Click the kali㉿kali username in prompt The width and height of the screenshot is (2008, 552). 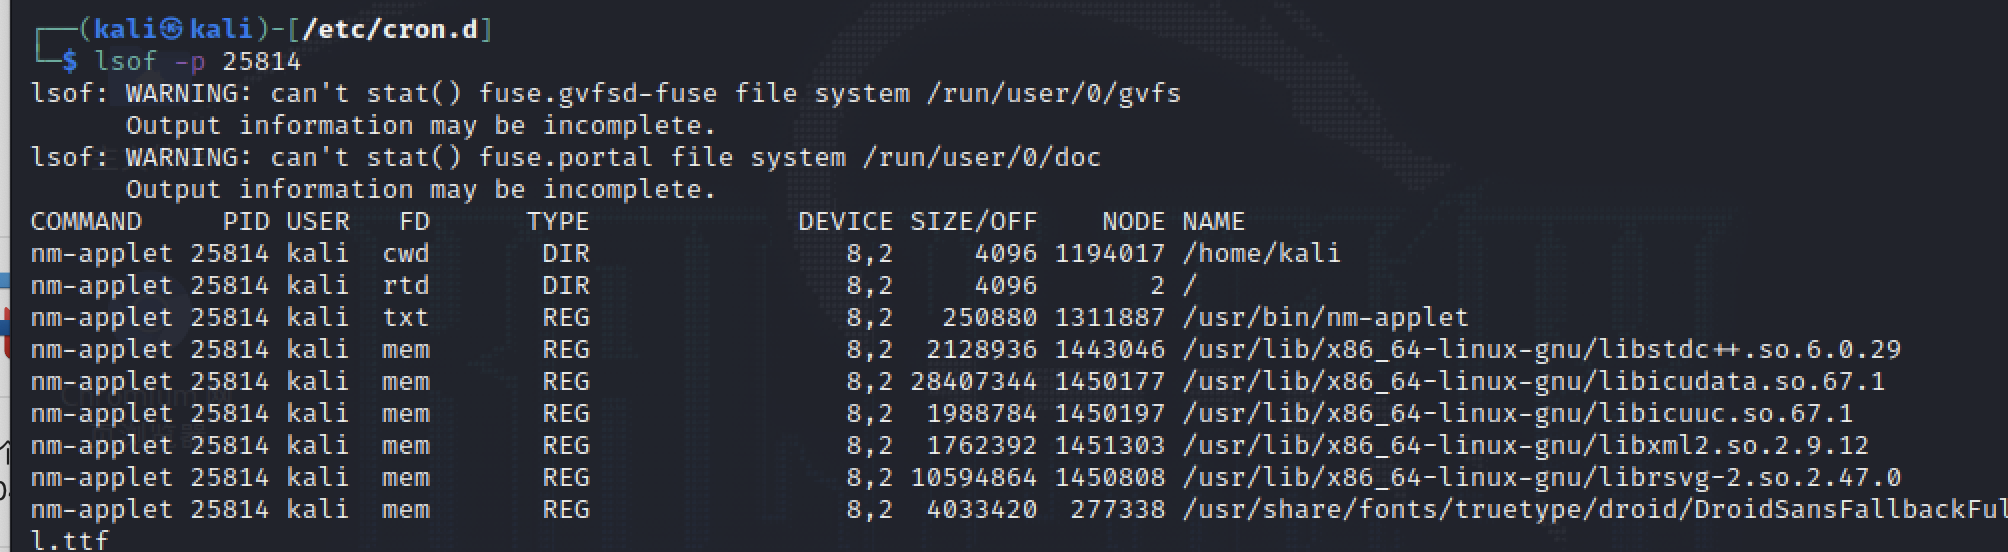(173, 29)
